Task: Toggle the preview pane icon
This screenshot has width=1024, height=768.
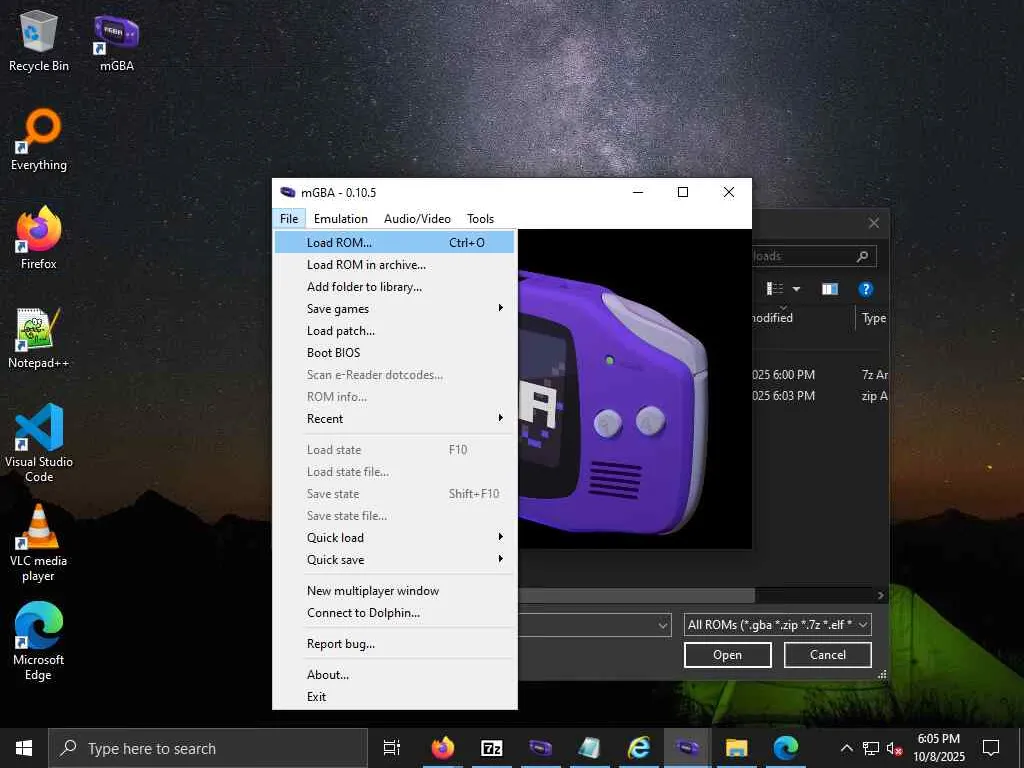Action: (x=829, y=289)
